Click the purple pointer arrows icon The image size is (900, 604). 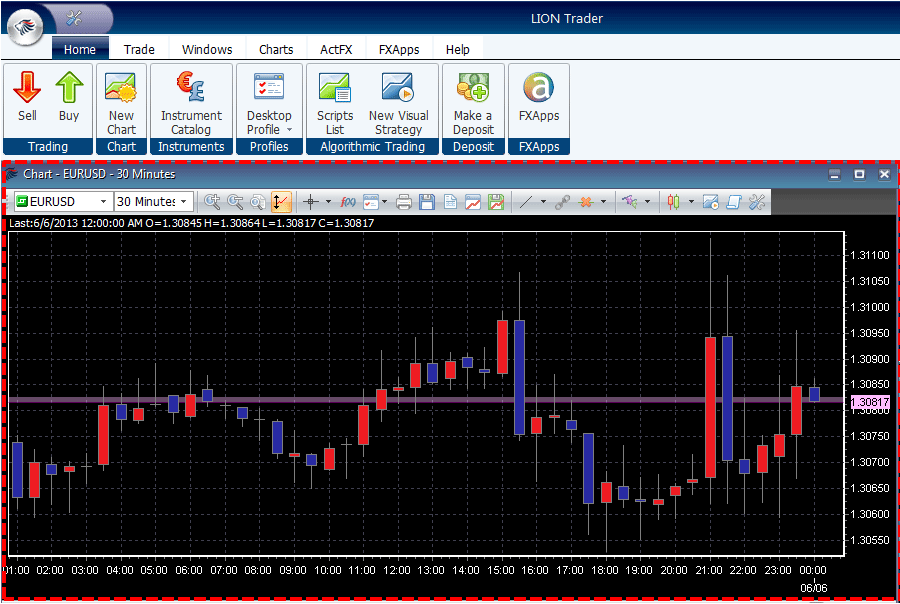tap(630, 202)
